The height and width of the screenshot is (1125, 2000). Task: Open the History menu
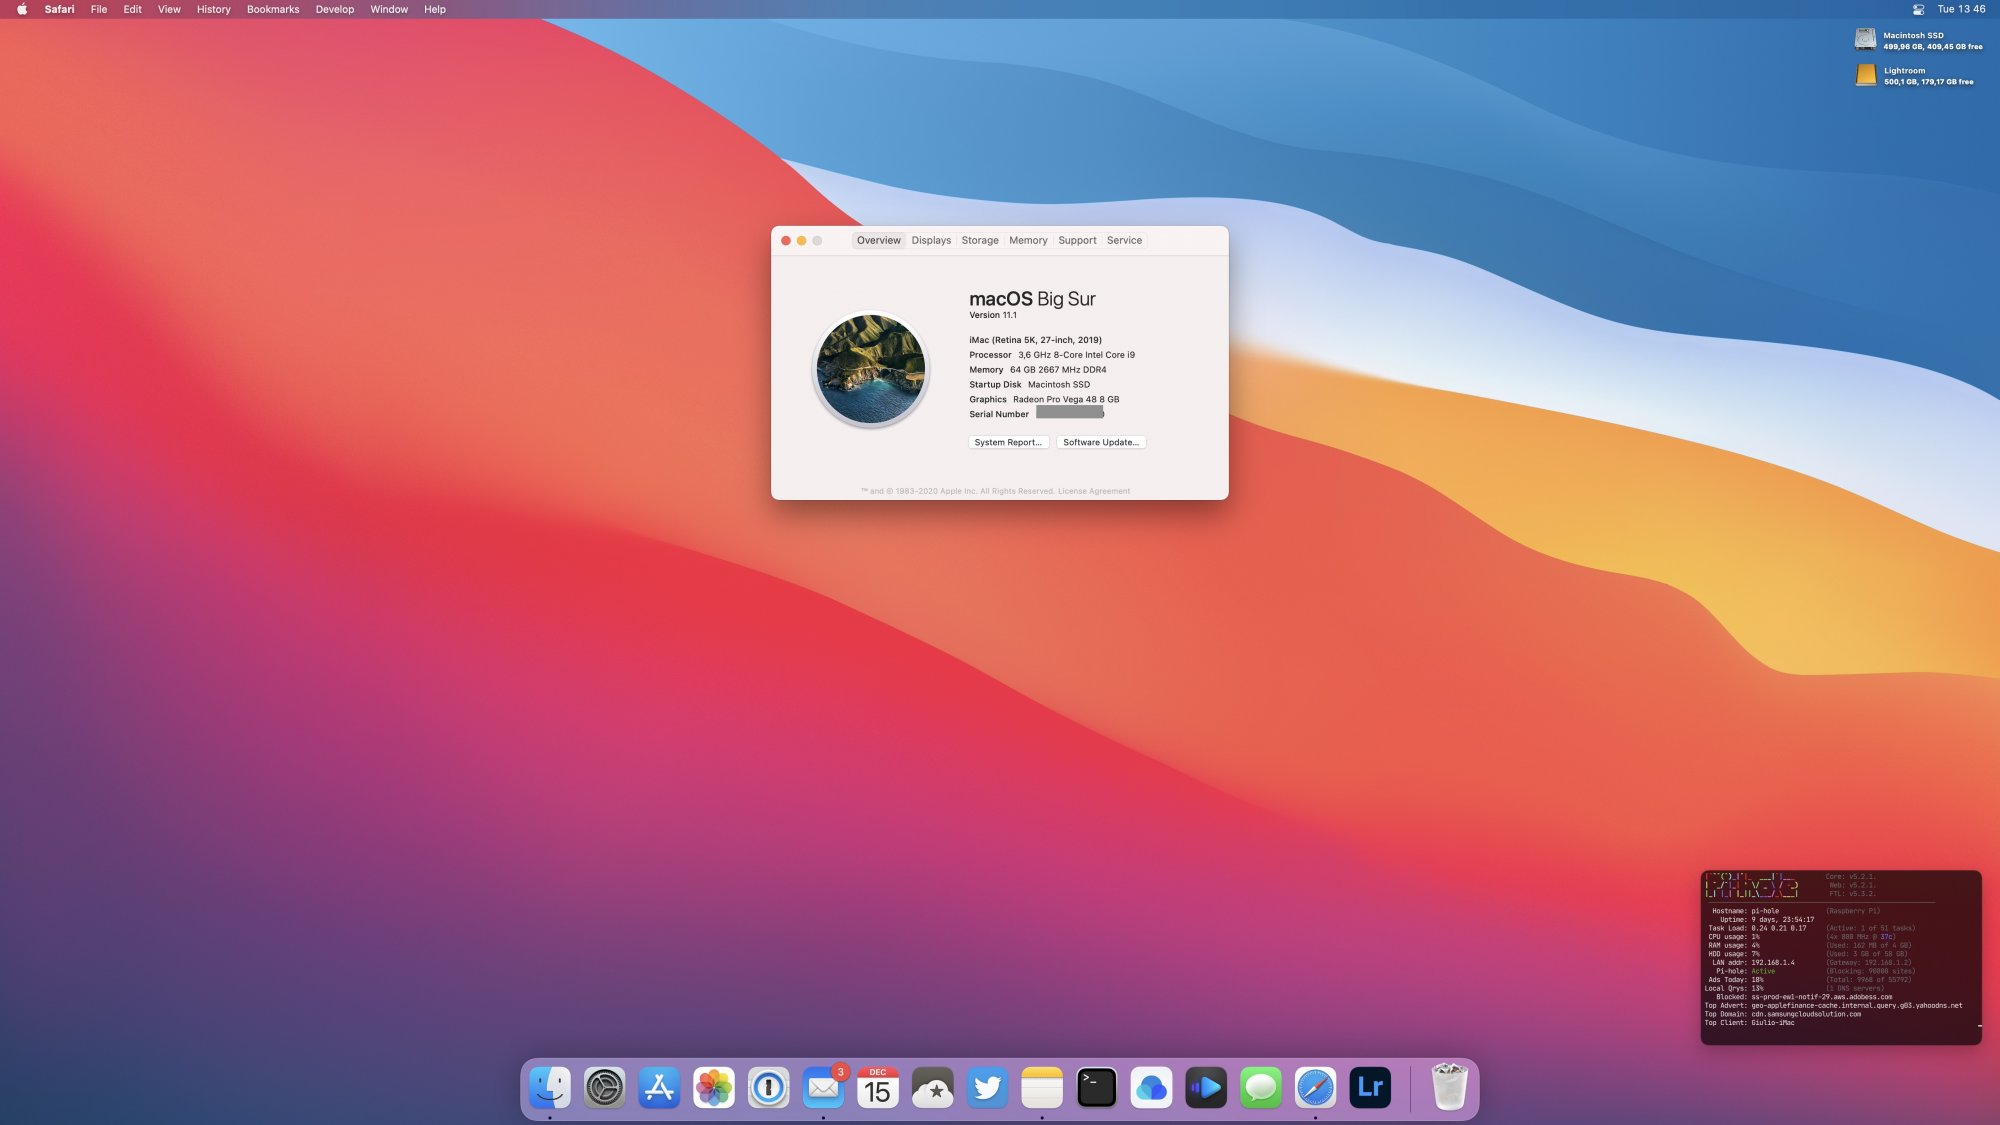tap(213, 9)
